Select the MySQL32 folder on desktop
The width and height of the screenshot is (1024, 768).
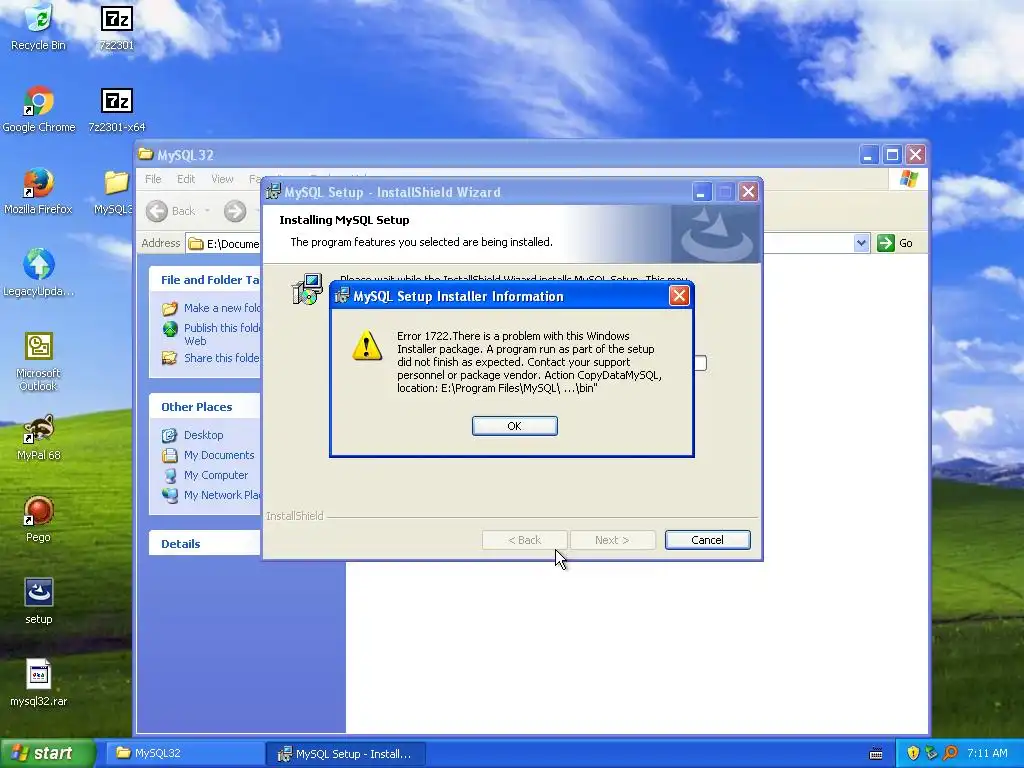click(x=116, y=193)
